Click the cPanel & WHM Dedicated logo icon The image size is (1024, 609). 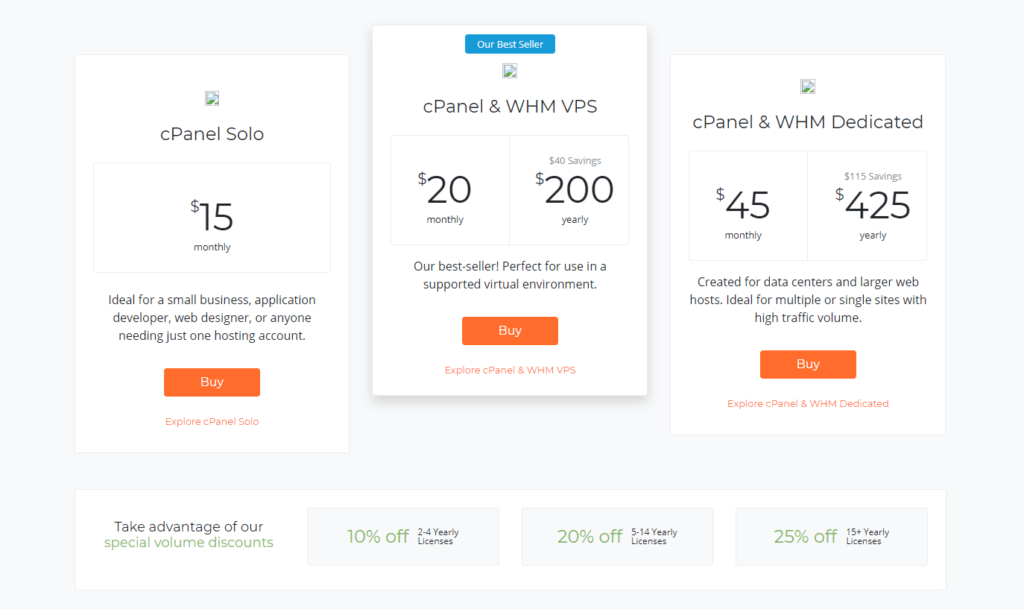click(x=808, y=86)
